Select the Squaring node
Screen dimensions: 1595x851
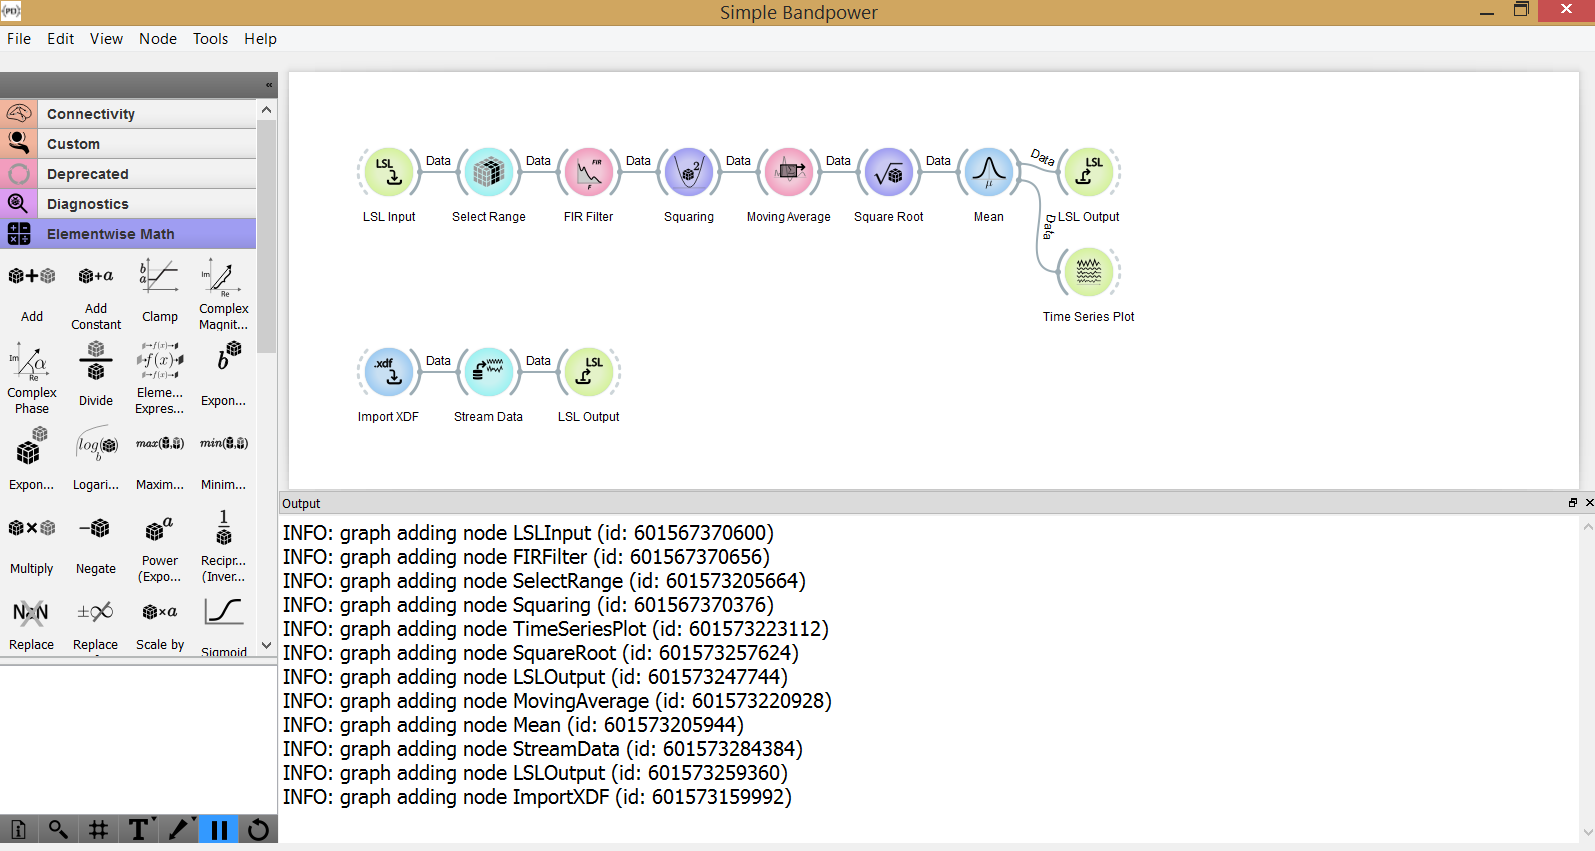(689, 172)
